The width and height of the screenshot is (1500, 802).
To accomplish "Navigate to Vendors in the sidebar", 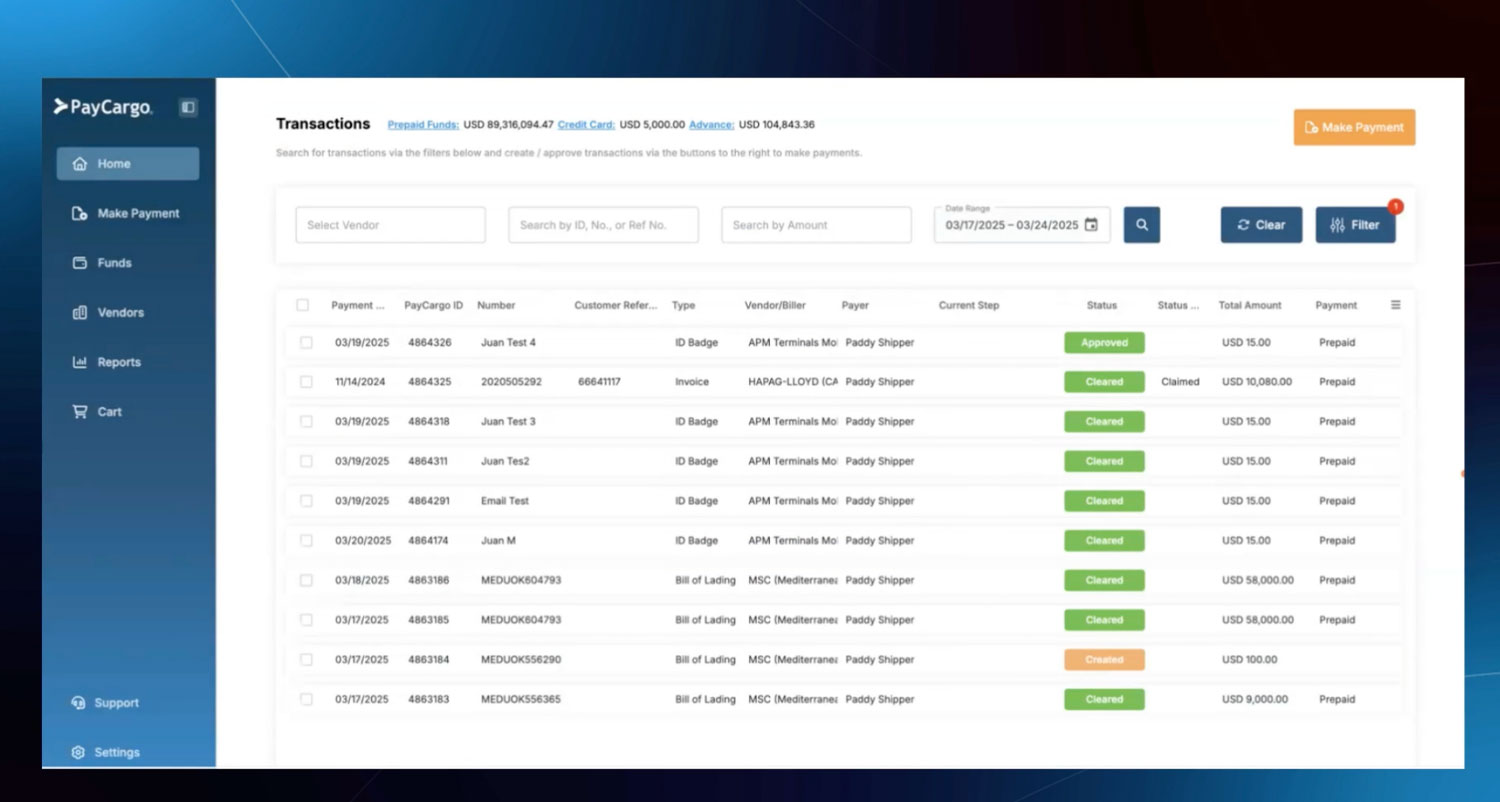I will coord(120,313).
